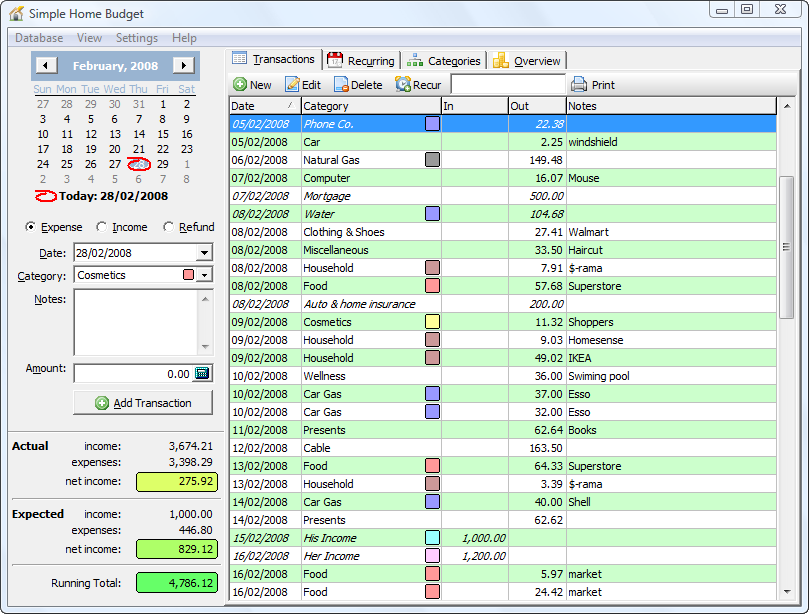Go to previous month in calendar
Viewport: 809px width, 614px height.
(45, 66)
